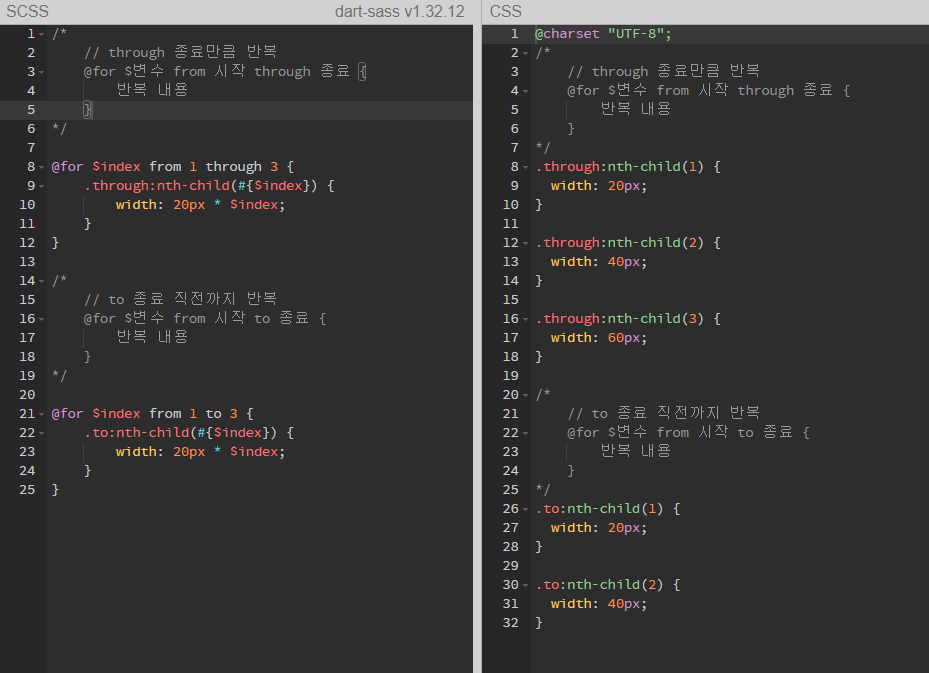Collapse .to:nth-child(1) rule fold in CSS
Image resolution: width=929 pixels, height=673 pixels.
coord(526,509)
